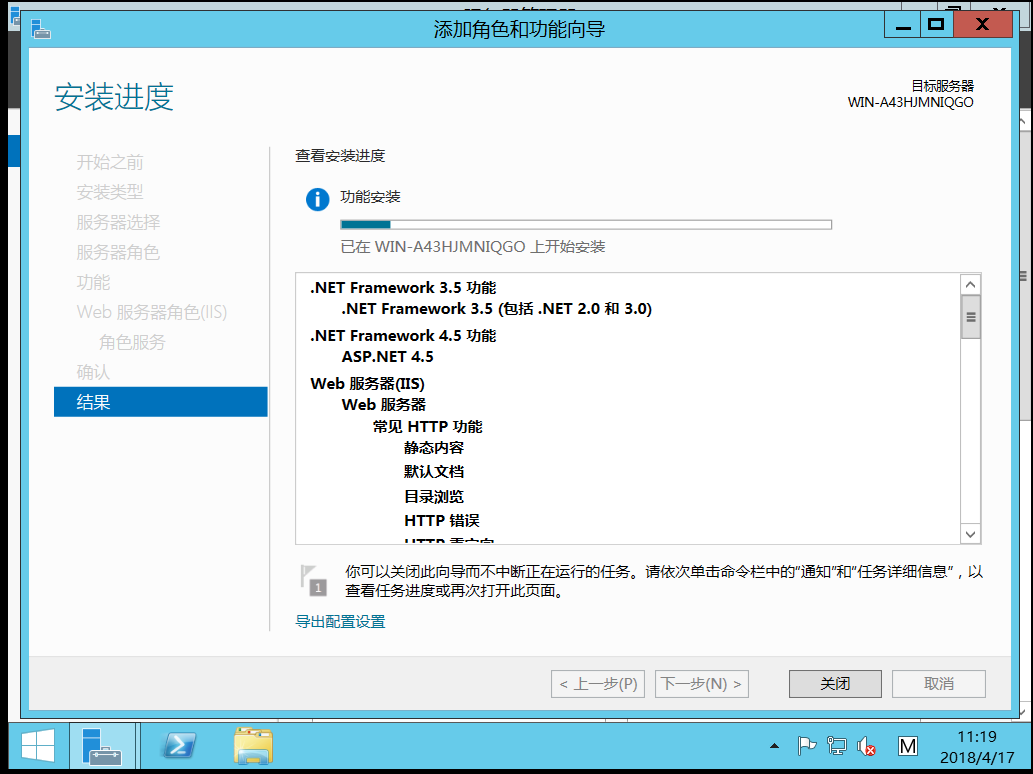Open the wizard window system menu icon
Viewport: 1033px width, 774px height.
41,29
